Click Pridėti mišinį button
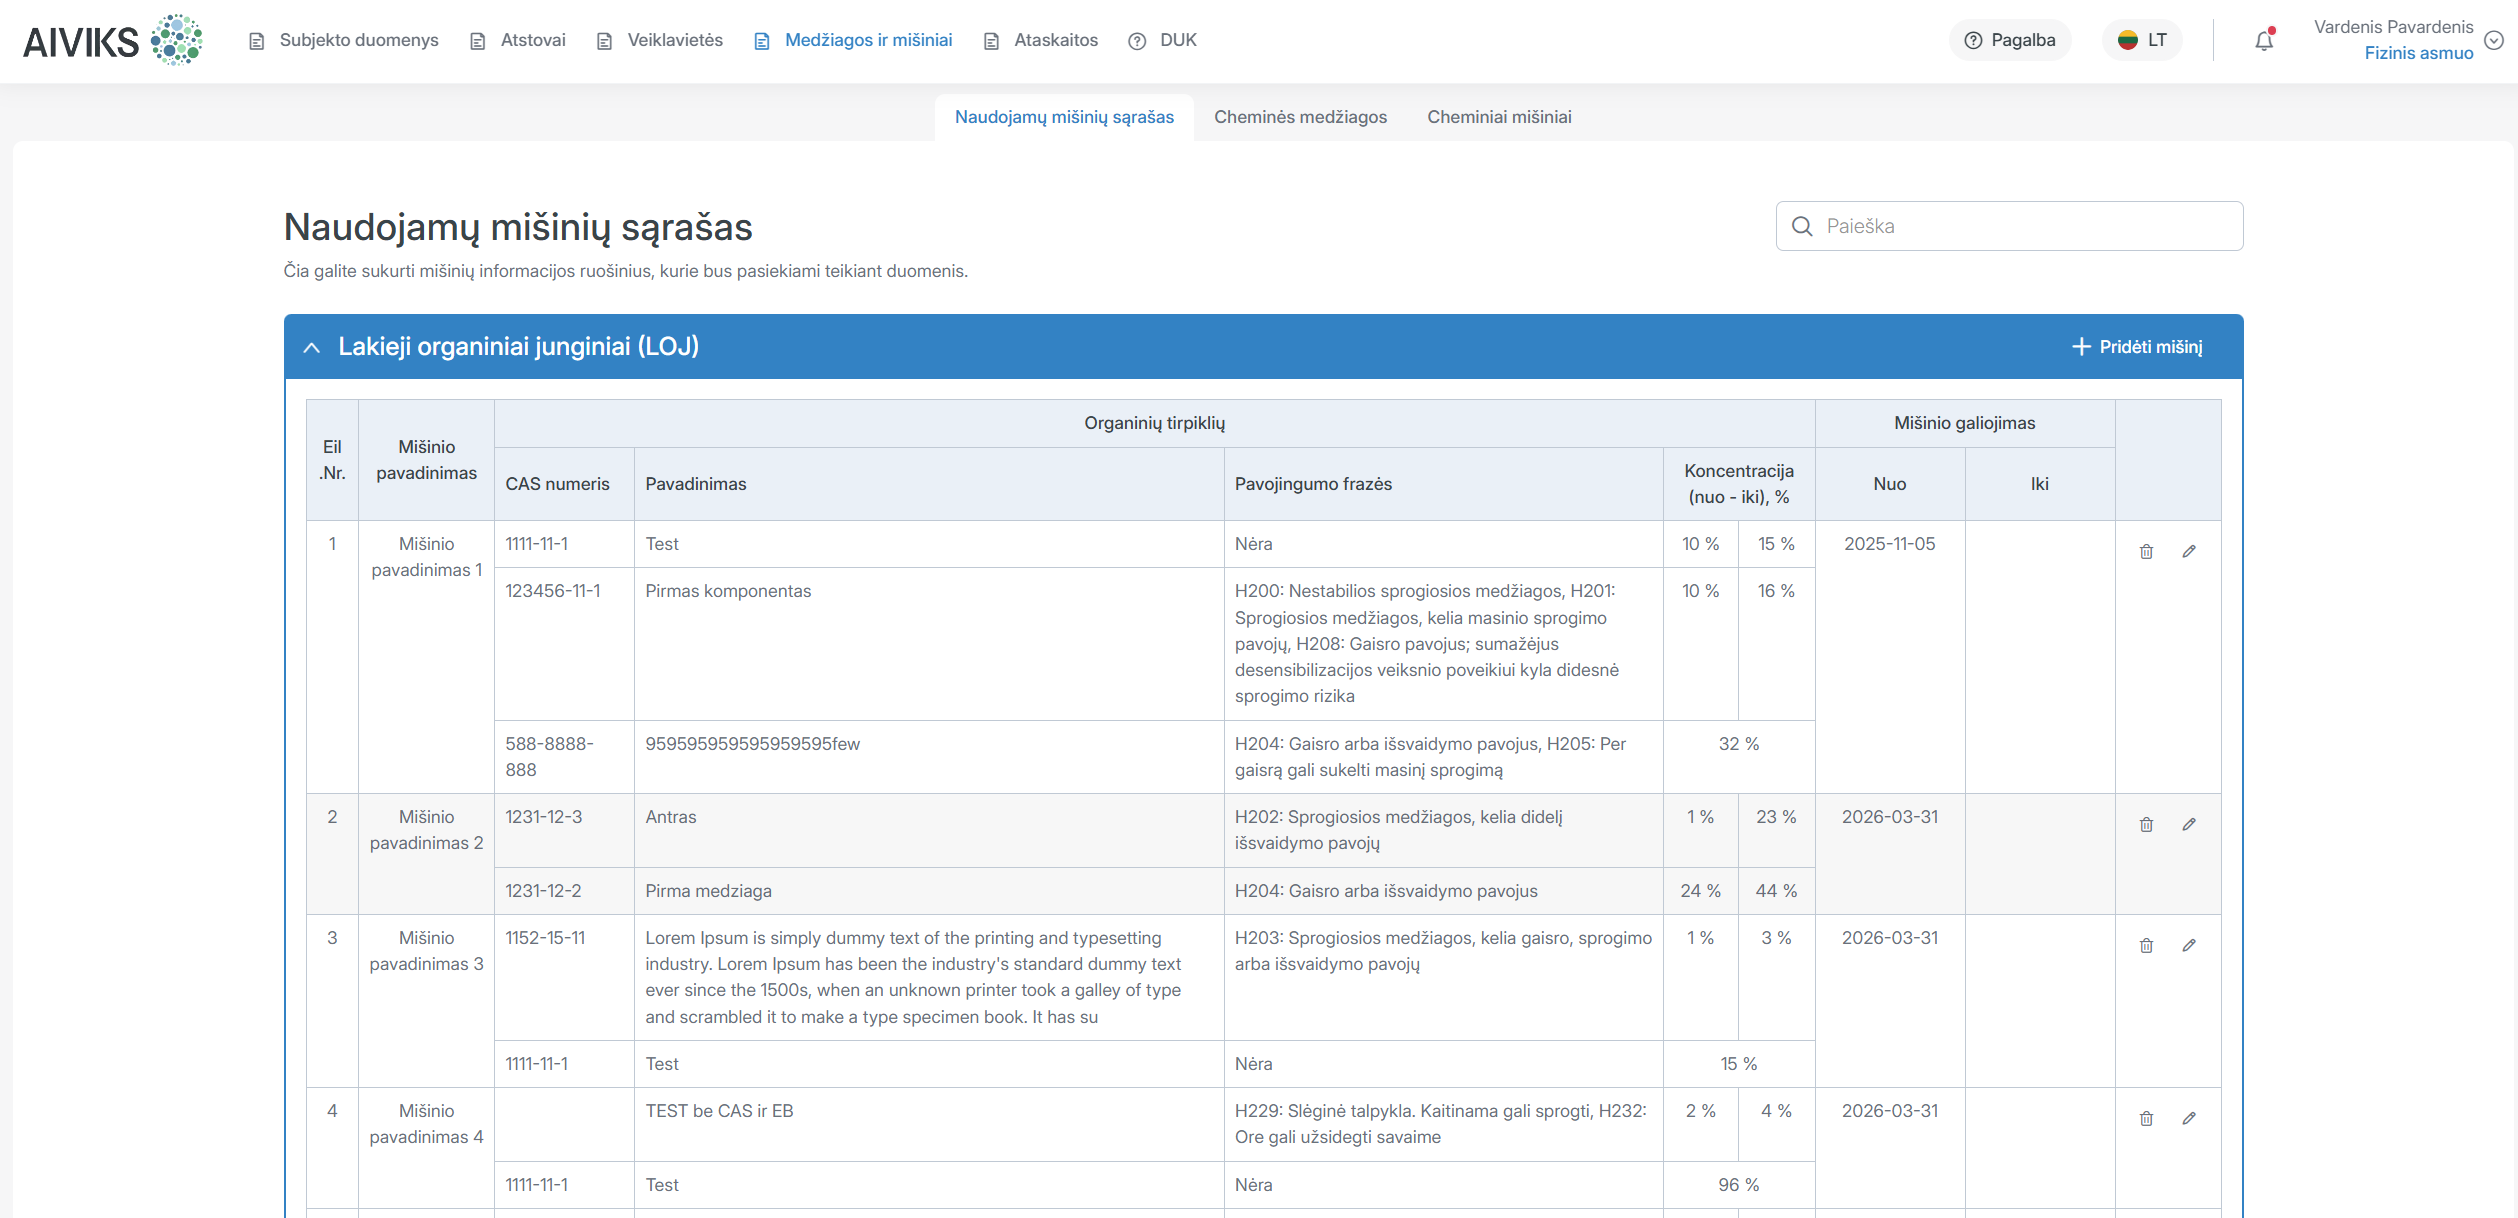Image resolution: width=2518 pixels, height=1218 pixels. tap(2137, 347)
